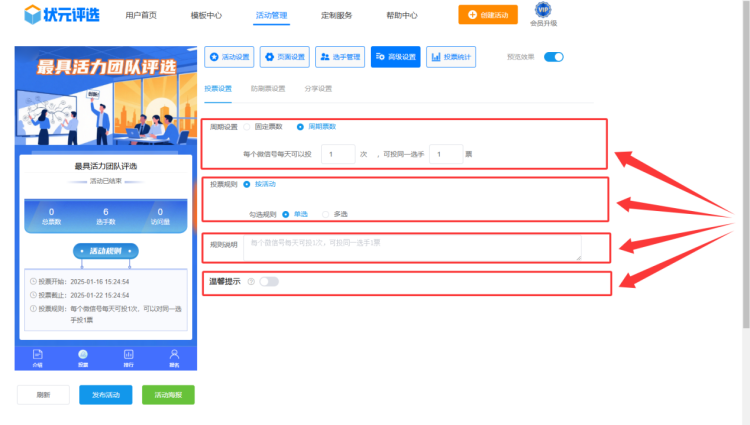
Task: Tap 报名 signup icon in preview
Action: pos(174,355)
